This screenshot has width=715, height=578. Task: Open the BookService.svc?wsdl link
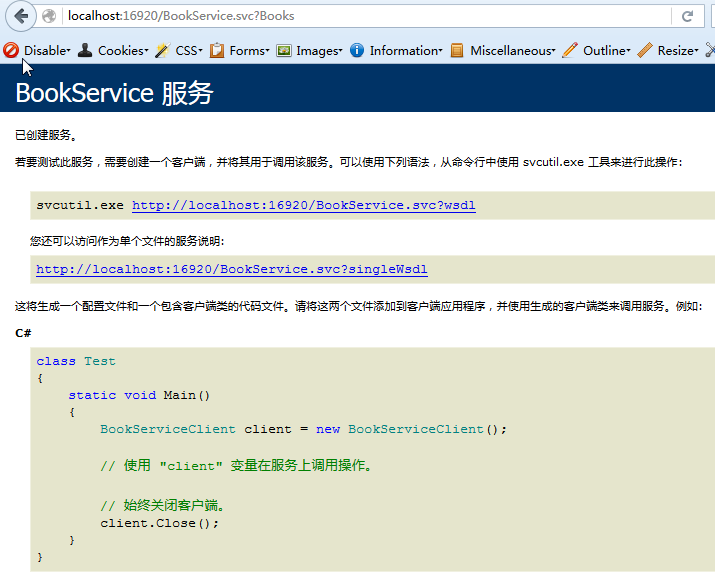coord(304,205)
